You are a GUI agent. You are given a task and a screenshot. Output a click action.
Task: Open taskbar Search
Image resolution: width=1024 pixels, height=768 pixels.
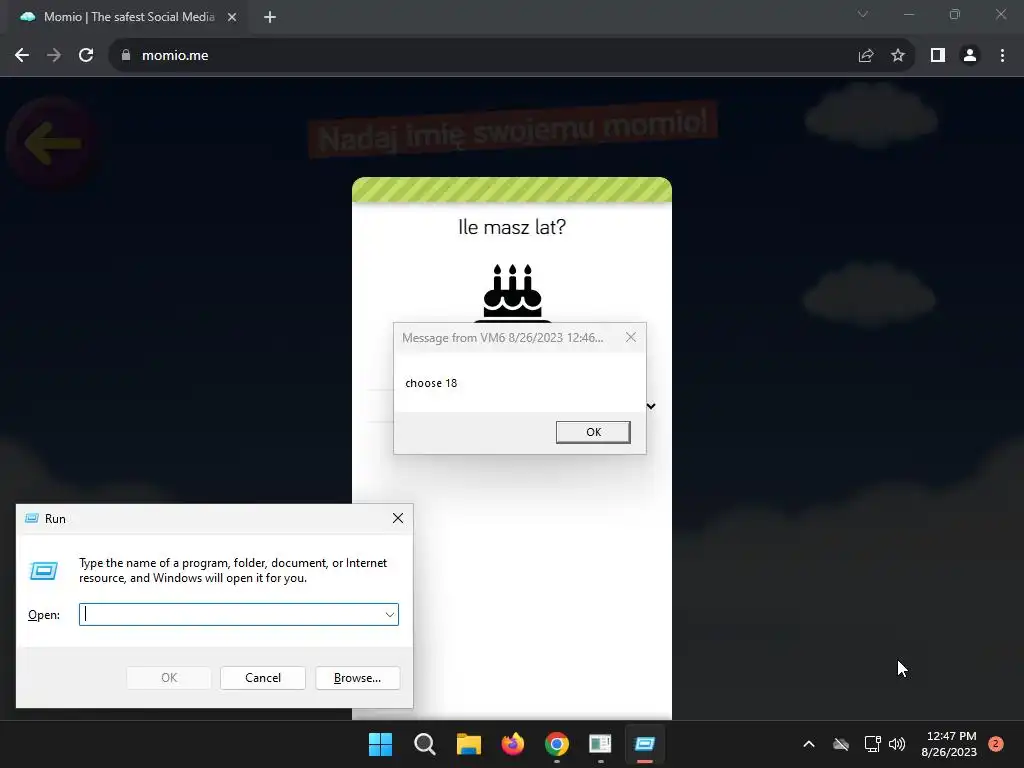click(424, 744)
